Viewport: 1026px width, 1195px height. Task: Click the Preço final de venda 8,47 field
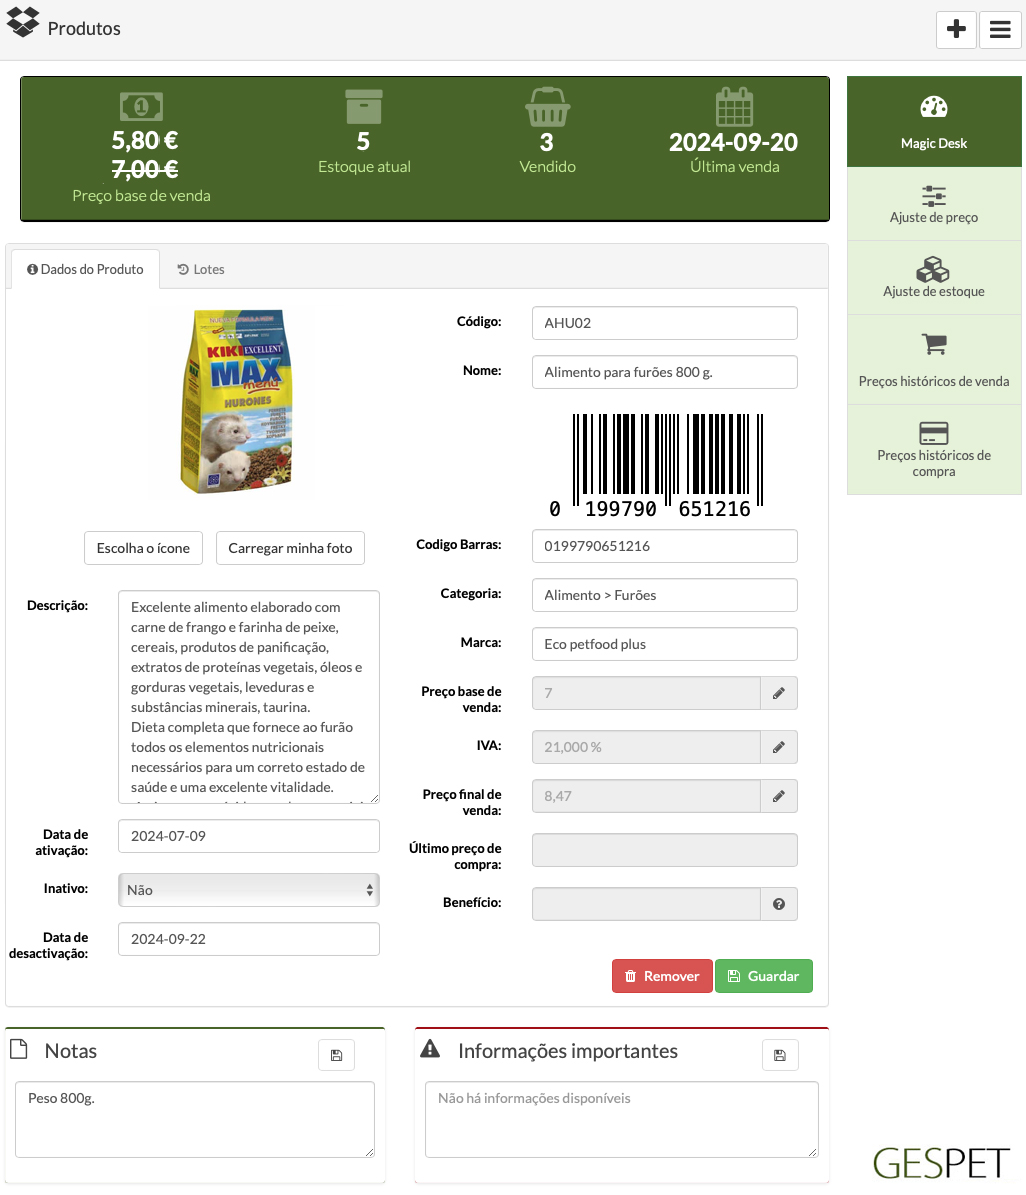click(646, 796)
